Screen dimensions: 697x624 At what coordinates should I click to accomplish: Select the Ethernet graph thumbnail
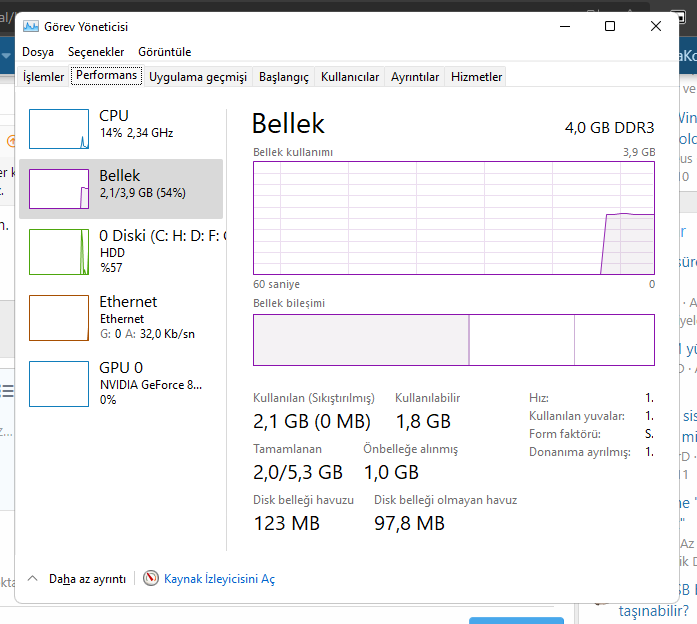pos(59,317)
